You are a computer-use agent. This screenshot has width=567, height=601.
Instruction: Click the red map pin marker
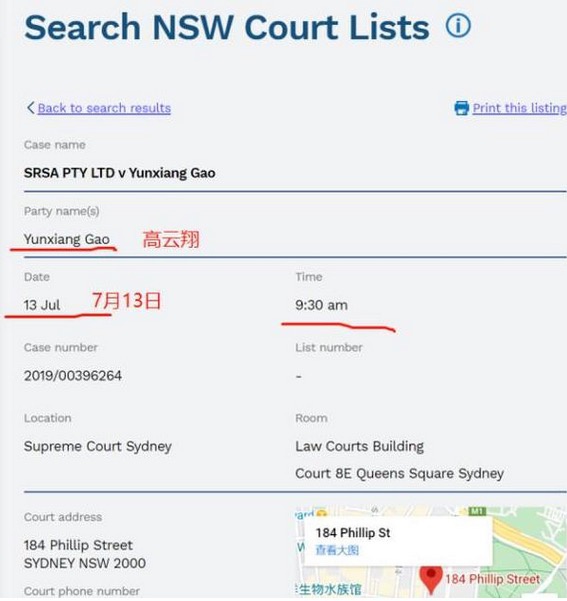pos(431,579)
